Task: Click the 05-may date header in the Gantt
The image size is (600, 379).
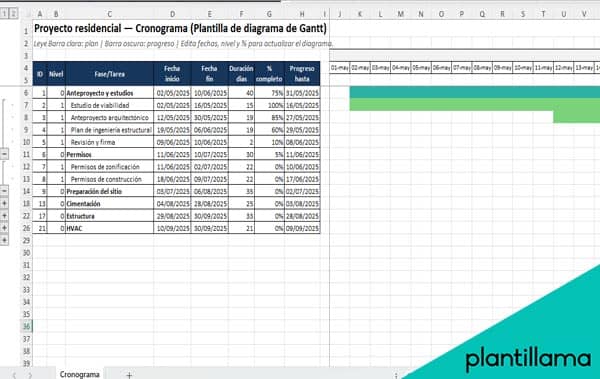Action: click(x=421, y=68)
